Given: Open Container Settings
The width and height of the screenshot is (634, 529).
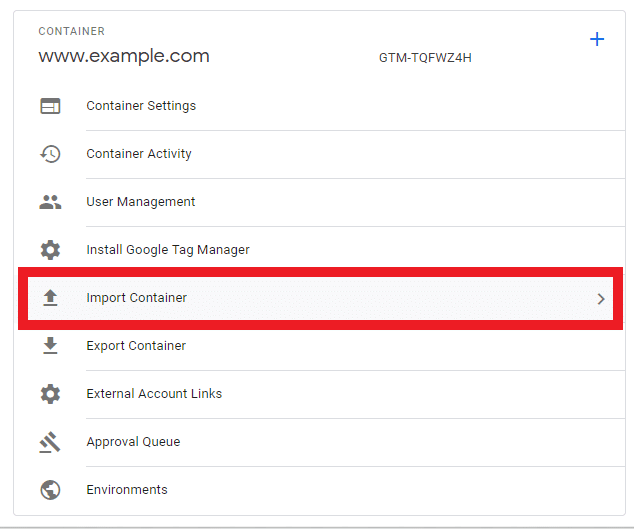Looking at the screenshot, I should point(141,106).
